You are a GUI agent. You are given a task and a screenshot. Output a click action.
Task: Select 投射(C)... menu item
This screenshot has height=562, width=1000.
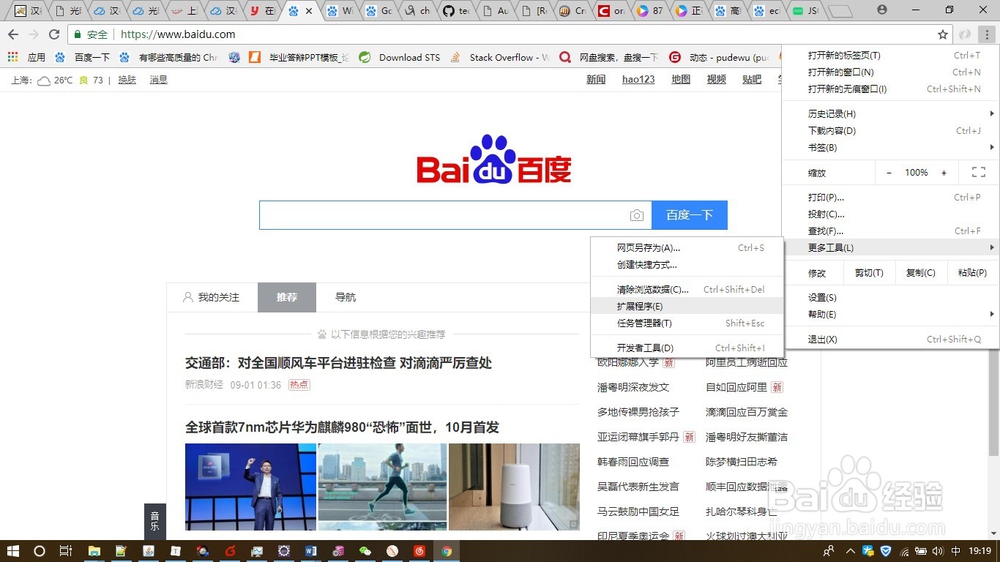(891, 214)
